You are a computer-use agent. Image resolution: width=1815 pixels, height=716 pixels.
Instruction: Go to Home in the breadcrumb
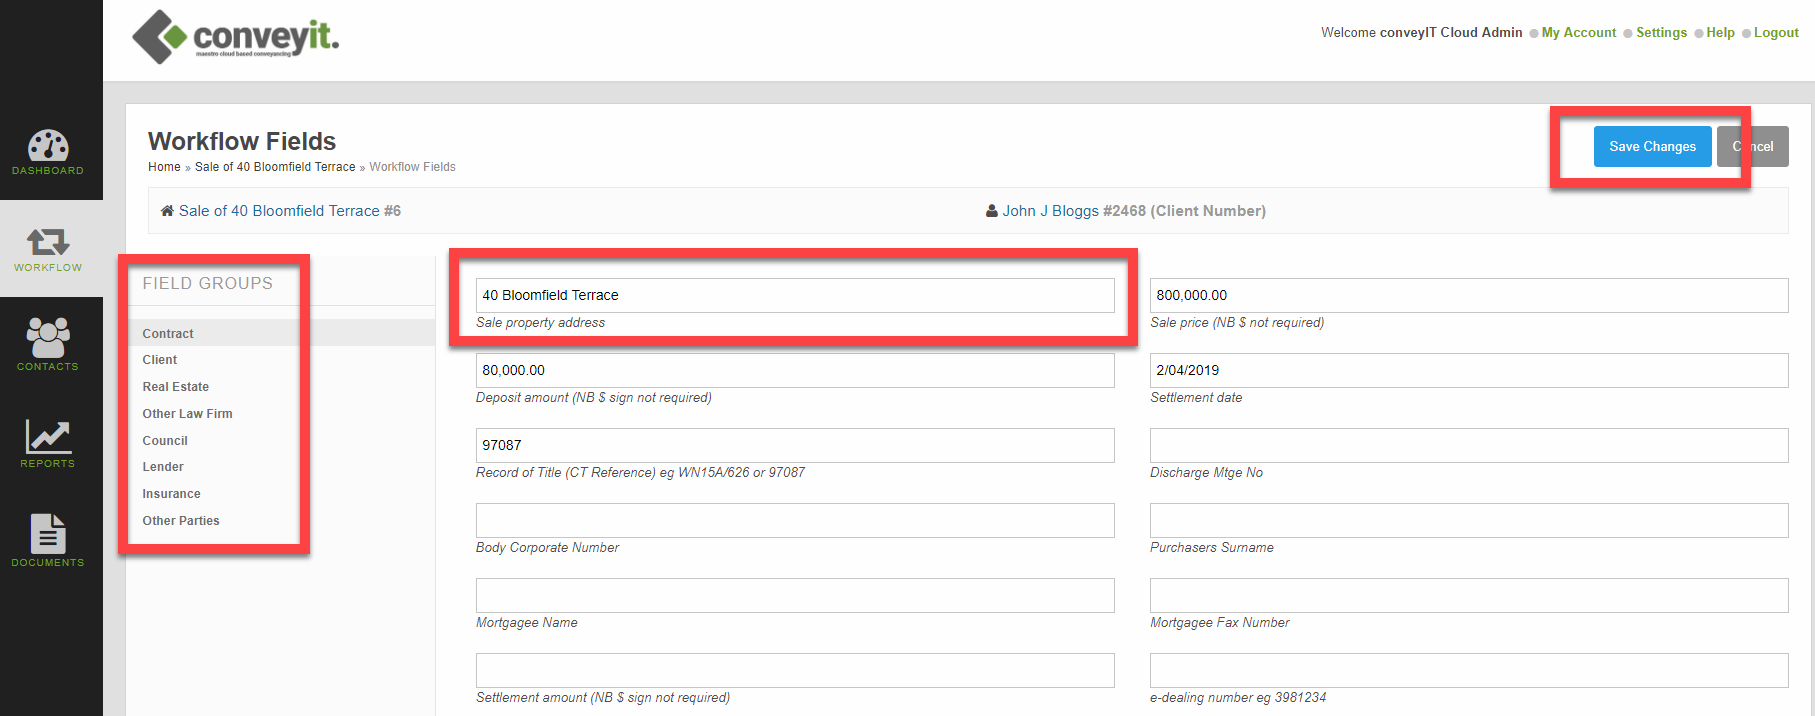tap(164, 167)
